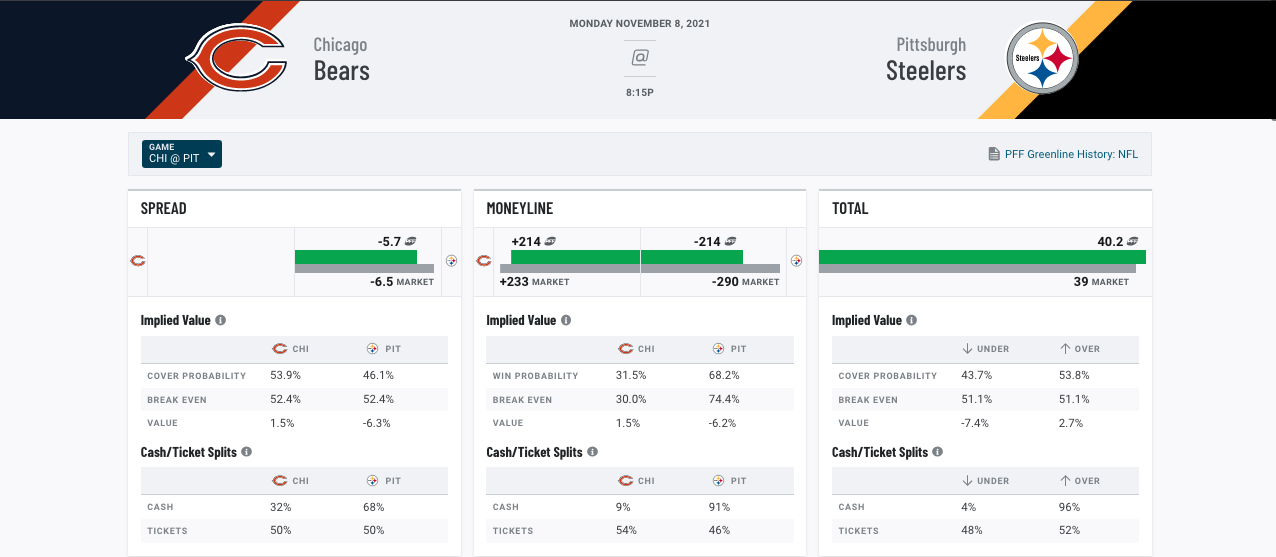Click document icon next to PFF Greenline History

click(993, 154)
